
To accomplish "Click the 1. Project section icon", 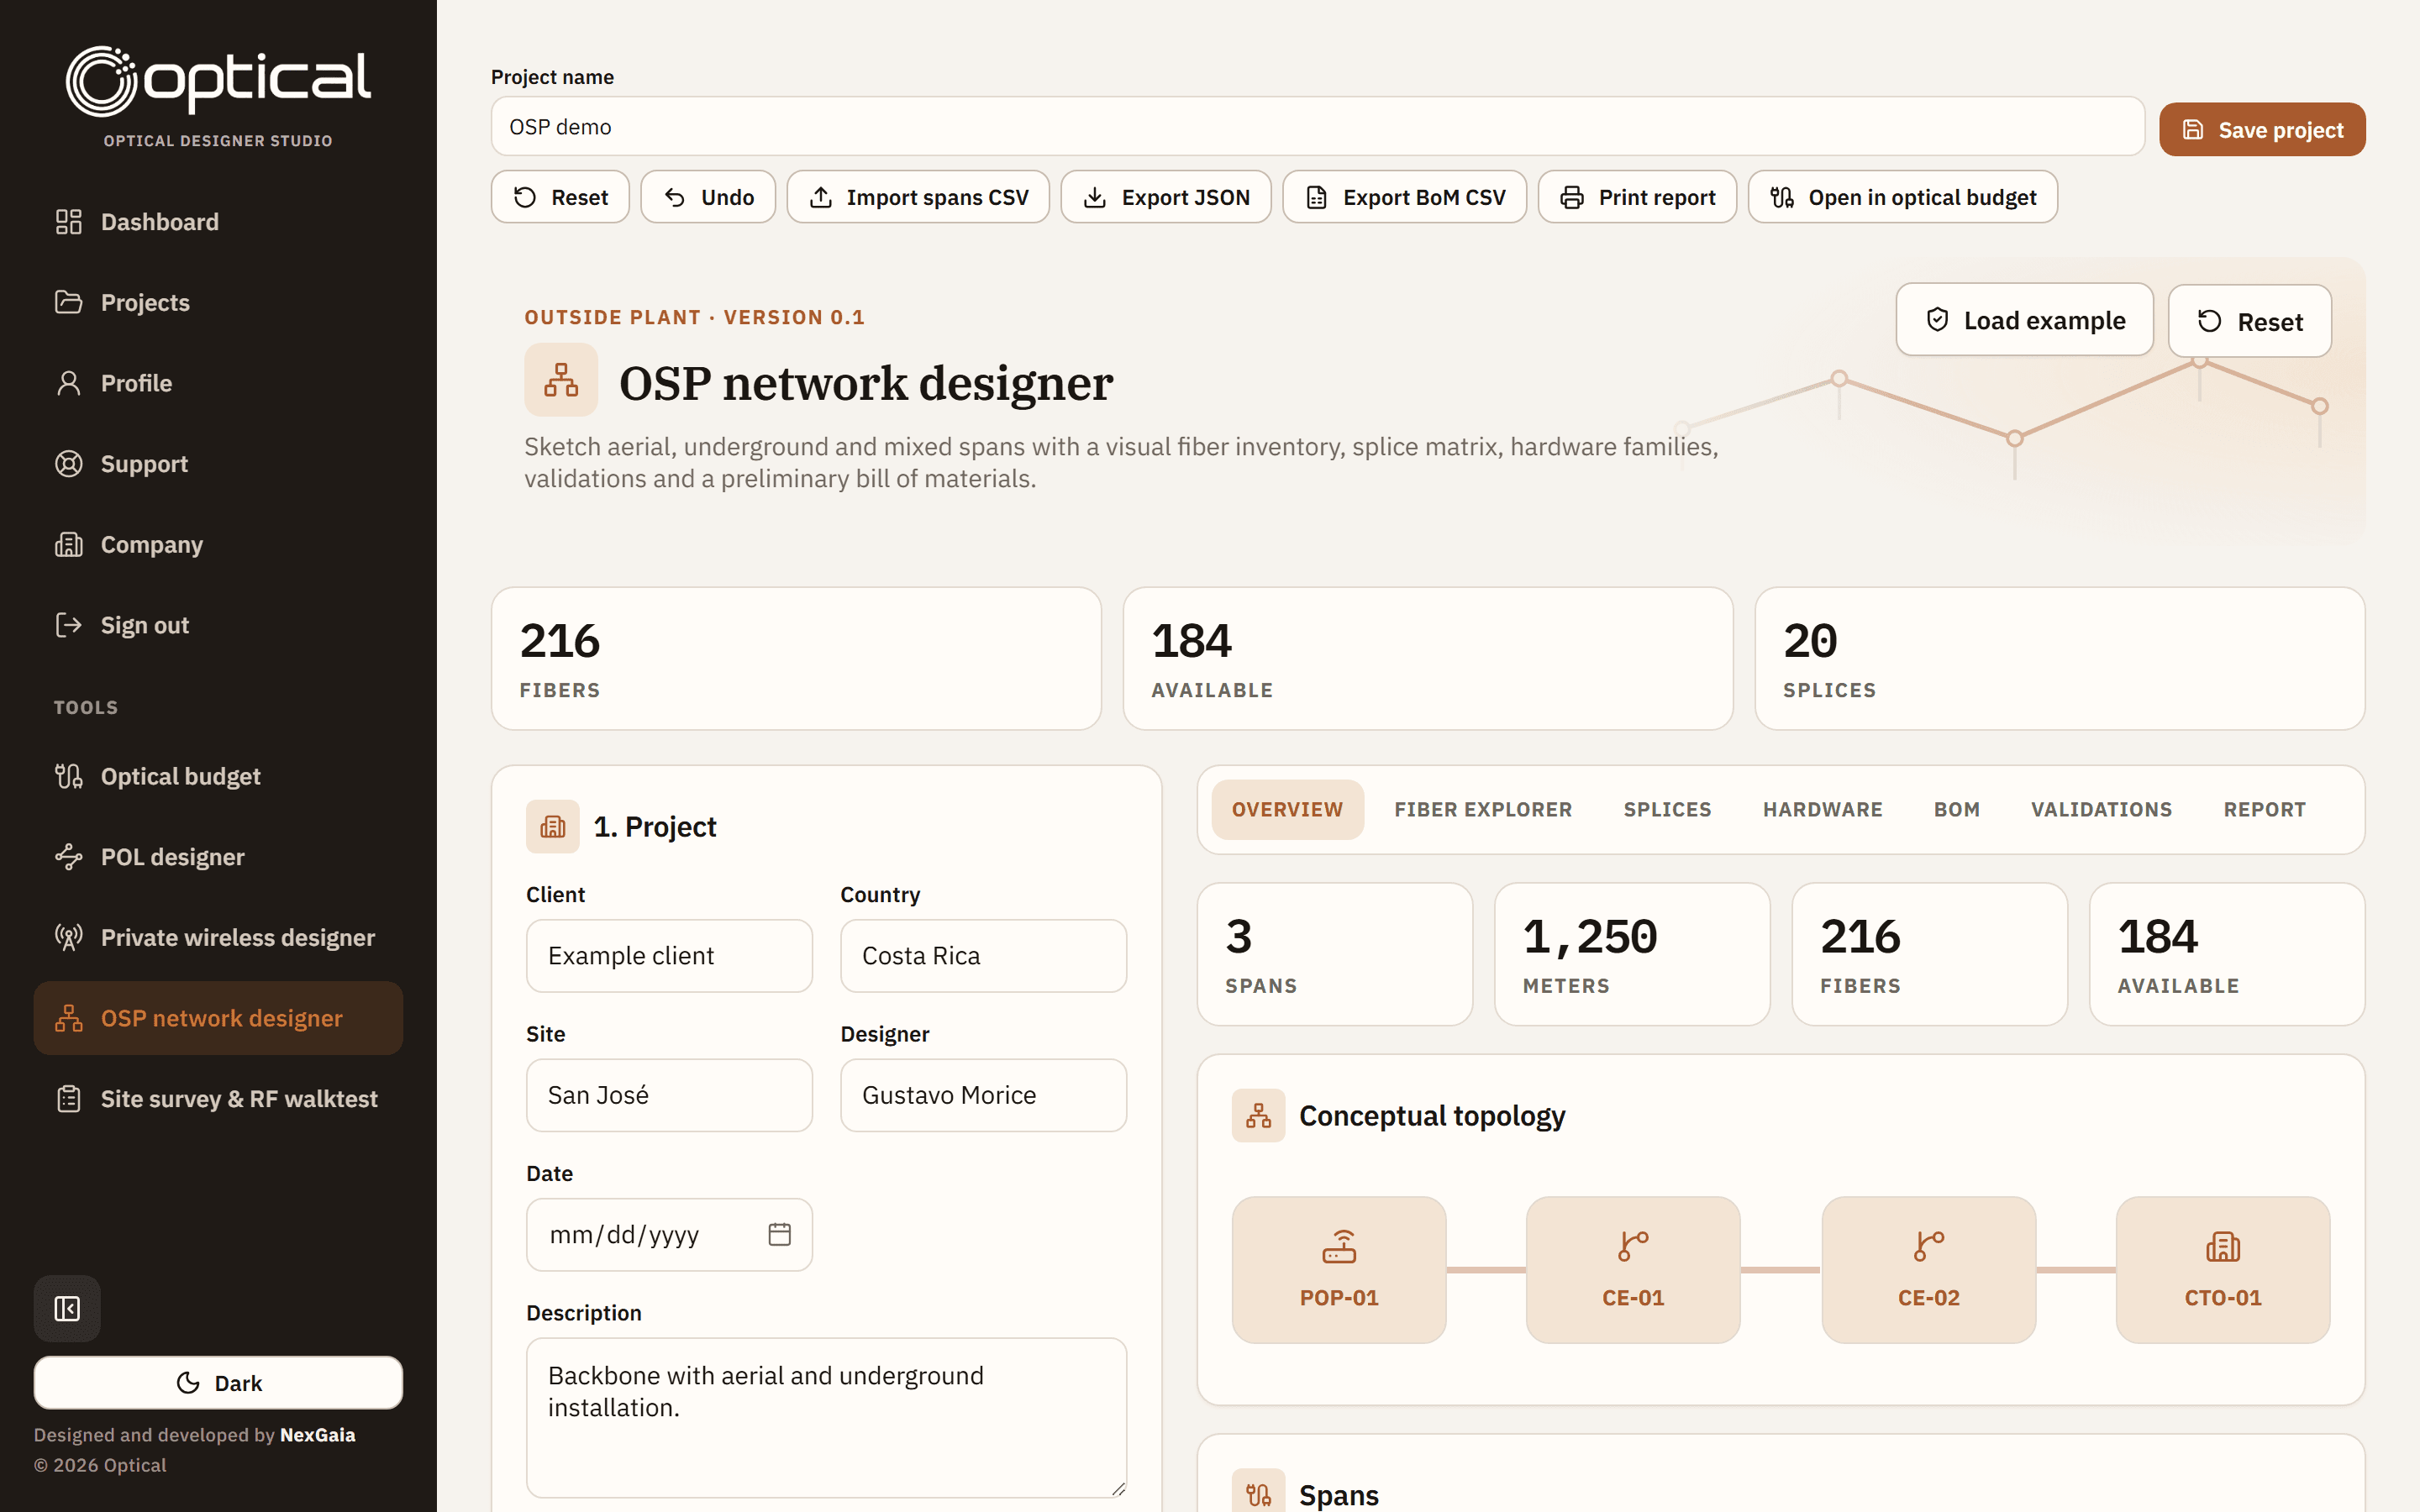I will pos(553,827).
